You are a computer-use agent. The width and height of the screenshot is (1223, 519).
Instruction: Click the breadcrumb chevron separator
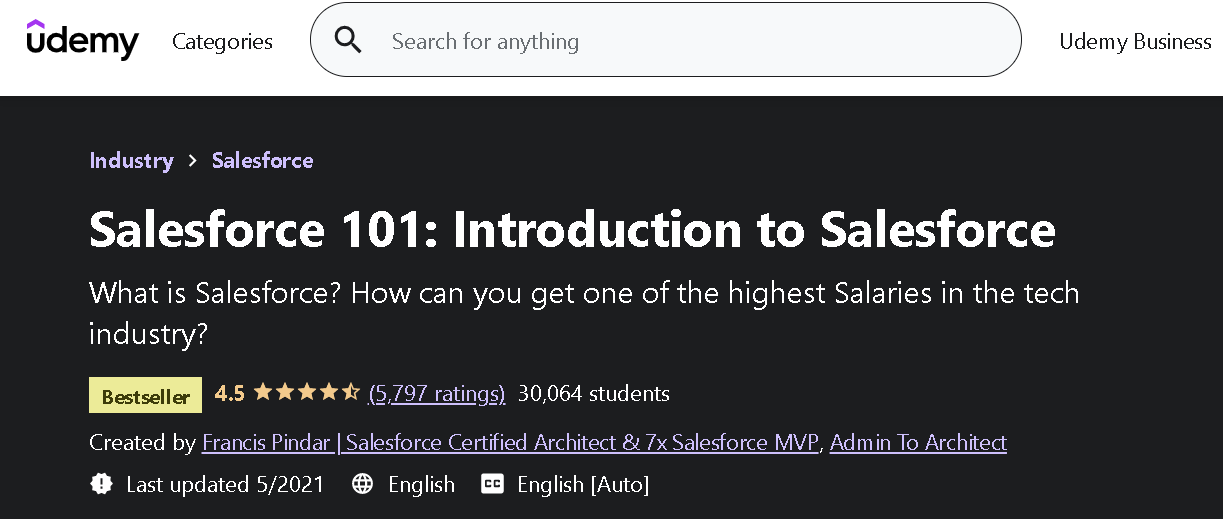click(193, 161)
